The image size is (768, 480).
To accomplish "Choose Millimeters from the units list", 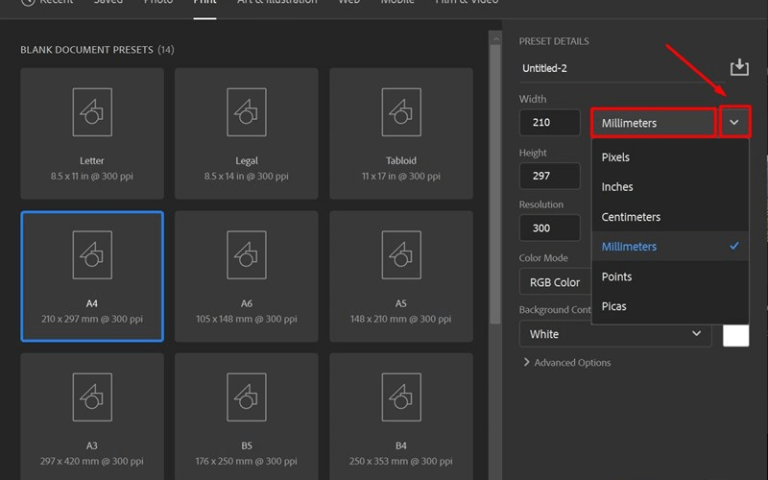I will click(670, 246).
